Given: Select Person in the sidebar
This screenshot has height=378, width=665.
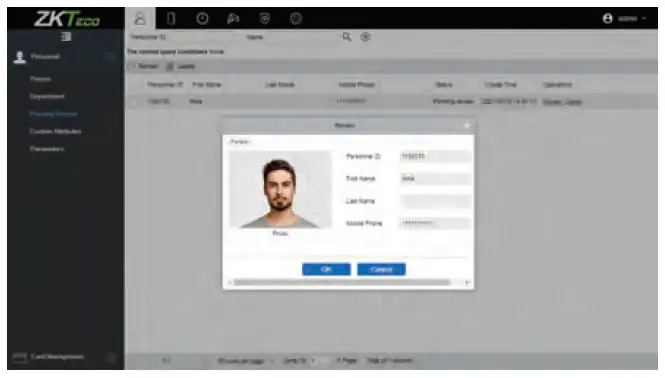Looking at the screenshot, I should 41,79.
